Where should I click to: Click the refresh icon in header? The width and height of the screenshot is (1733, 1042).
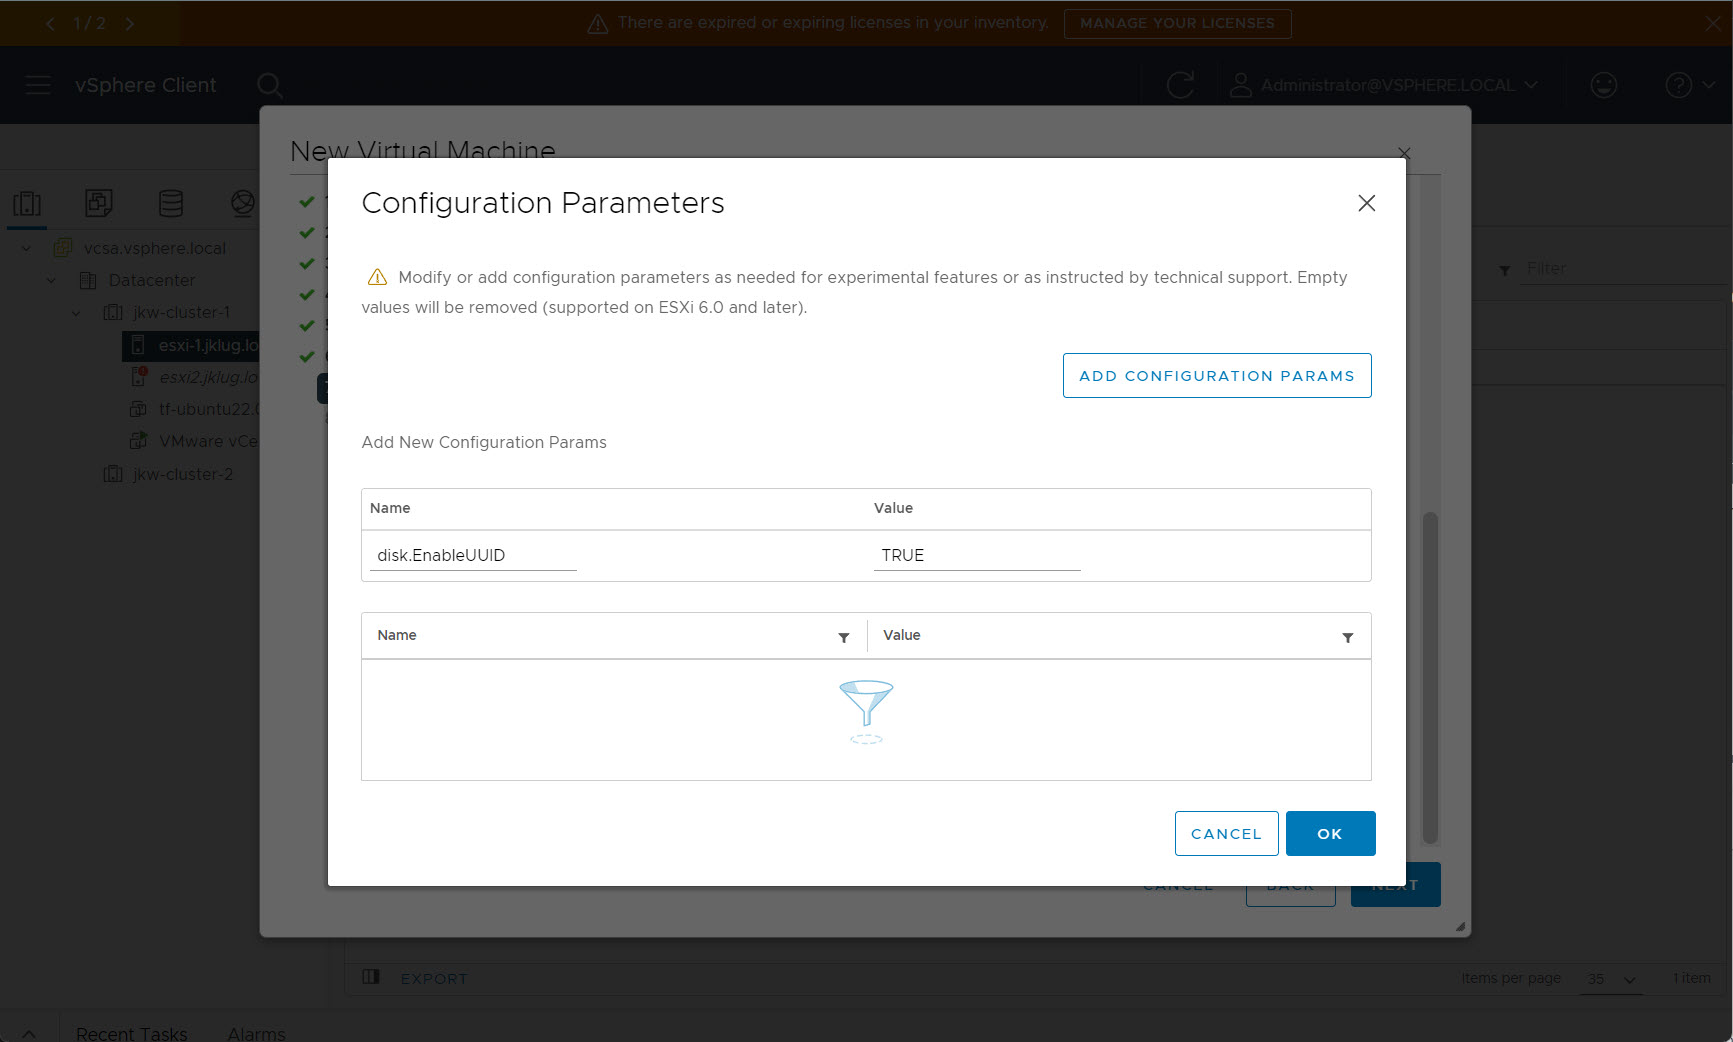click(1180, 85)
